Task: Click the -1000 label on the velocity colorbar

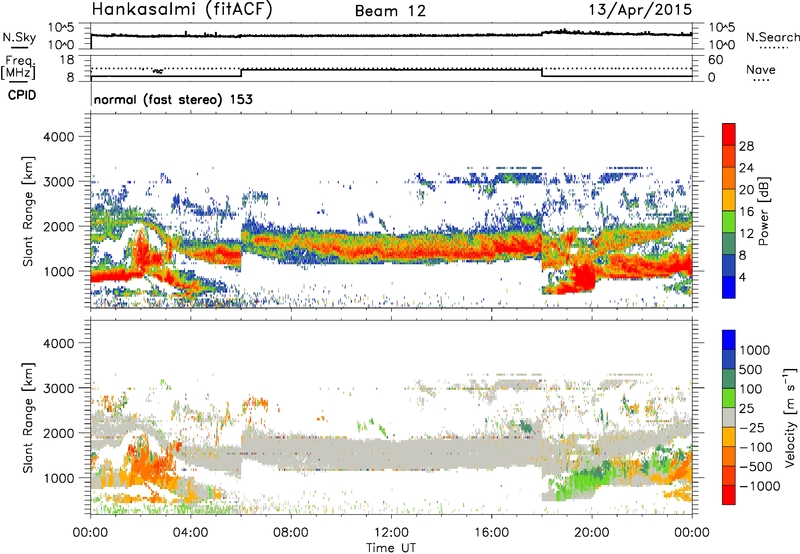Action: (x=760, y=486)
